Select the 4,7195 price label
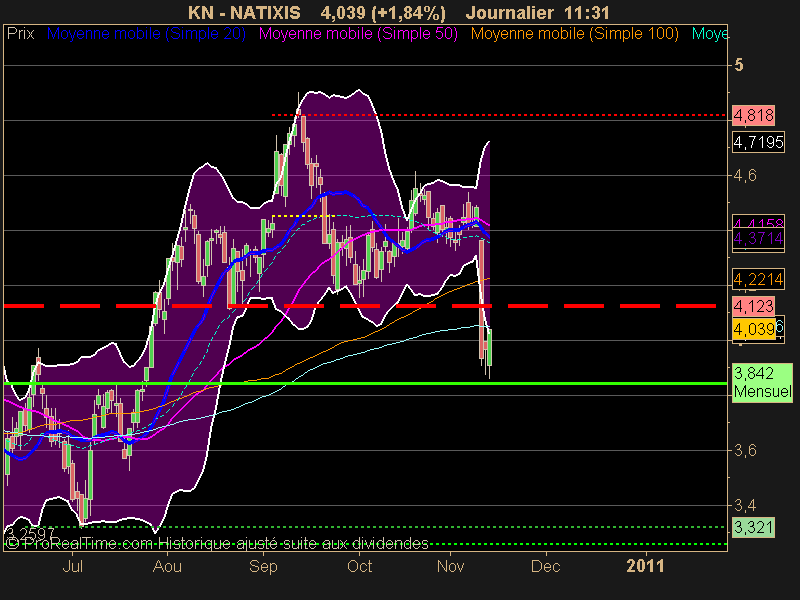This screenshot has width=800, height=600. click(x=758, y=142)
